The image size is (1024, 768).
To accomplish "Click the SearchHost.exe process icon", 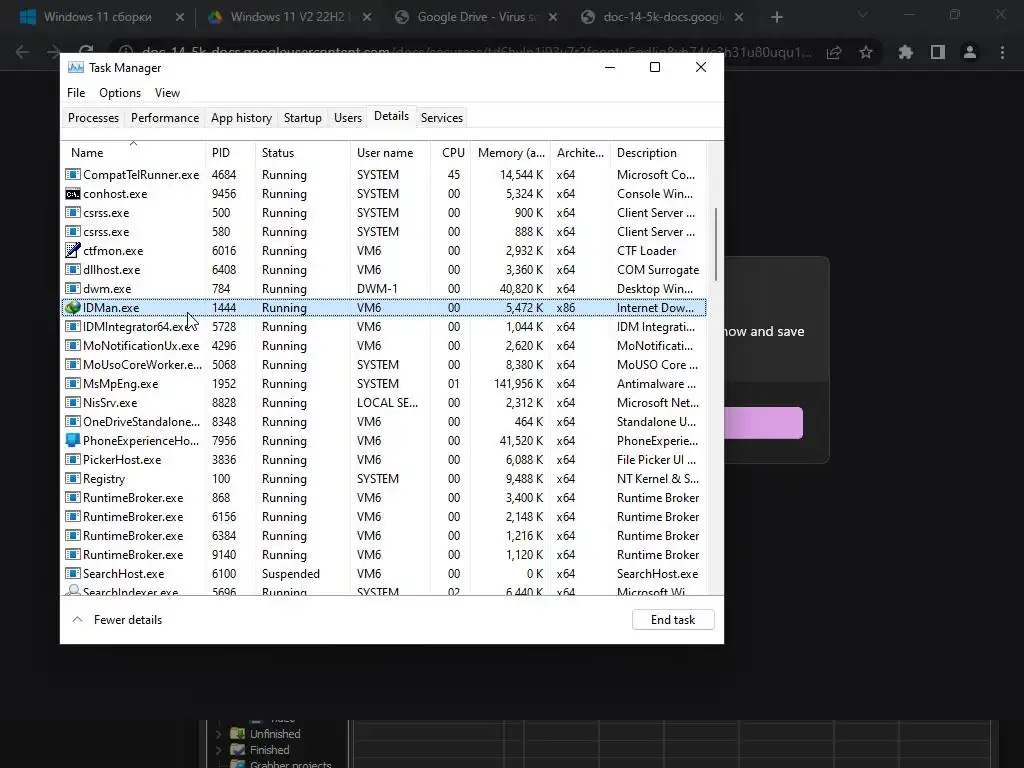I will coord(72,574).
